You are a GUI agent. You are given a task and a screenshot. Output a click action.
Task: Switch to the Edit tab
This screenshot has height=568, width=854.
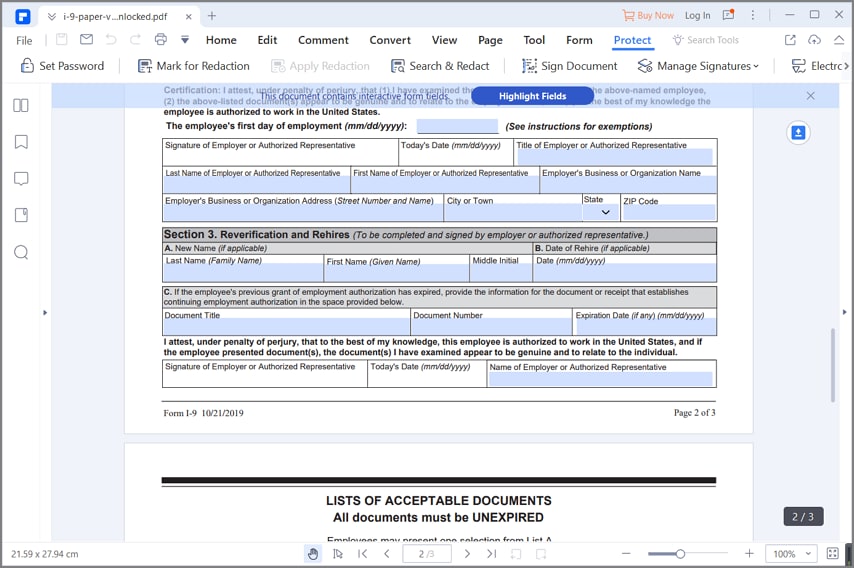(267, 40)
